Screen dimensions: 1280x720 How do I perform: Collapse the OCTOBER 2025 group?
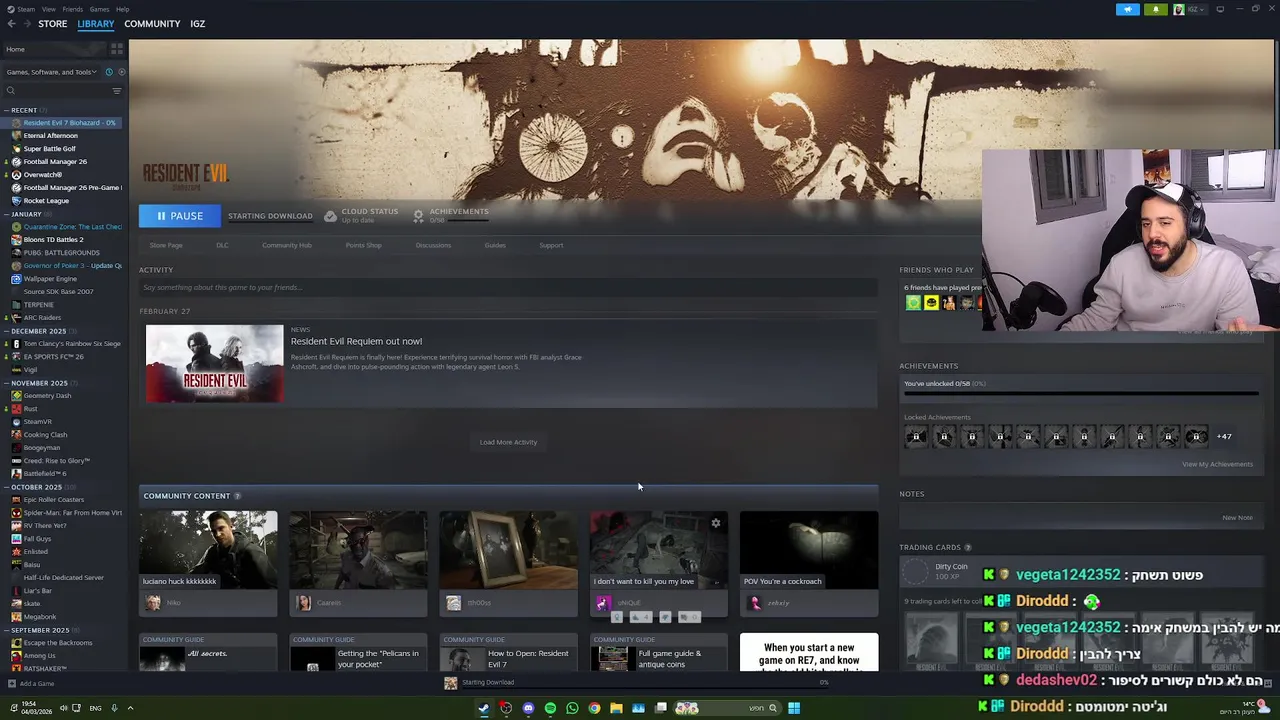(x=6, y=487)
